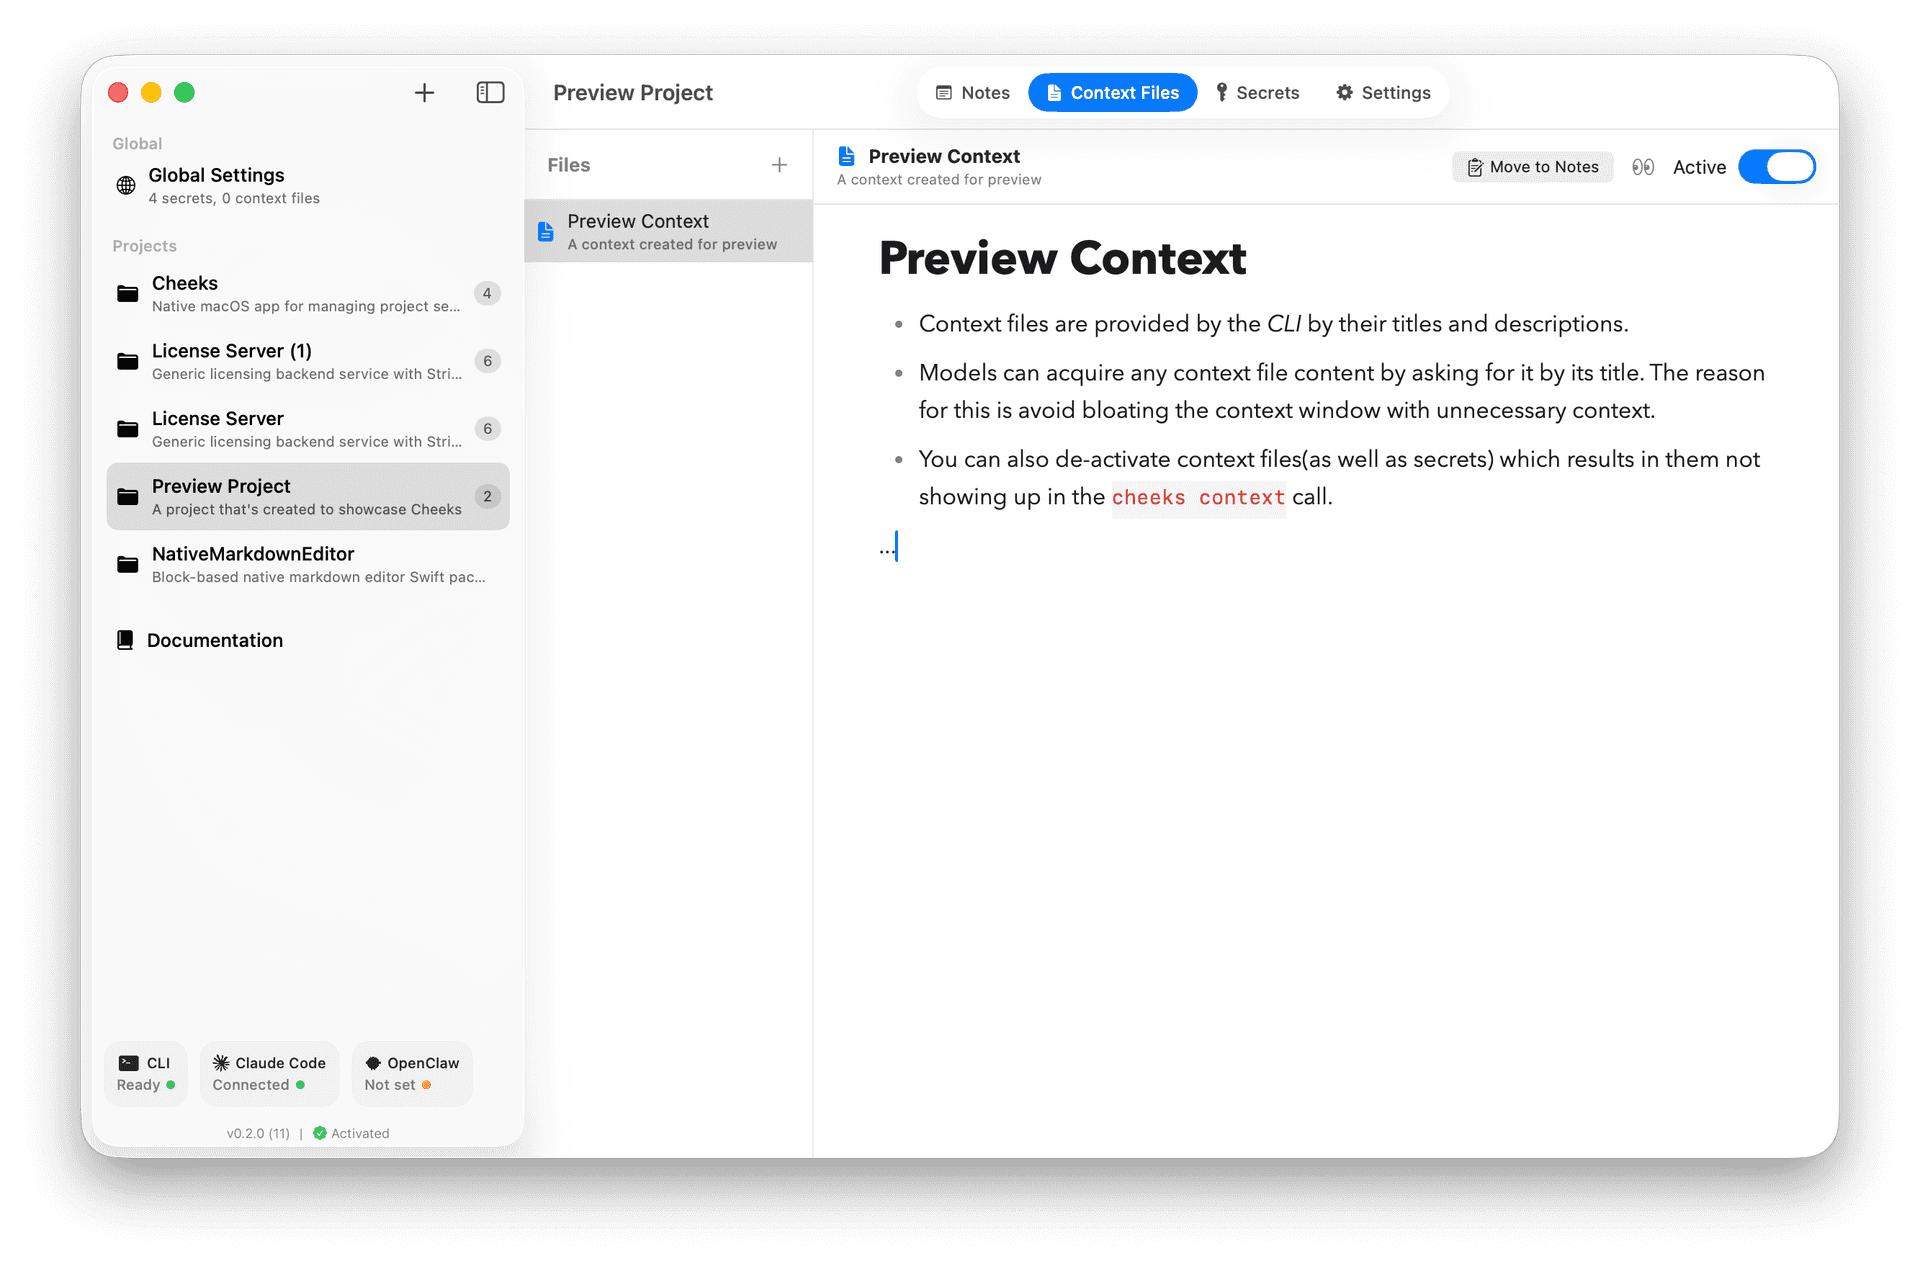Viewport: 1920px width, 1265px height.
Task: Toggle the sidebar visibility icon
Action: click(x=490, y=93)
